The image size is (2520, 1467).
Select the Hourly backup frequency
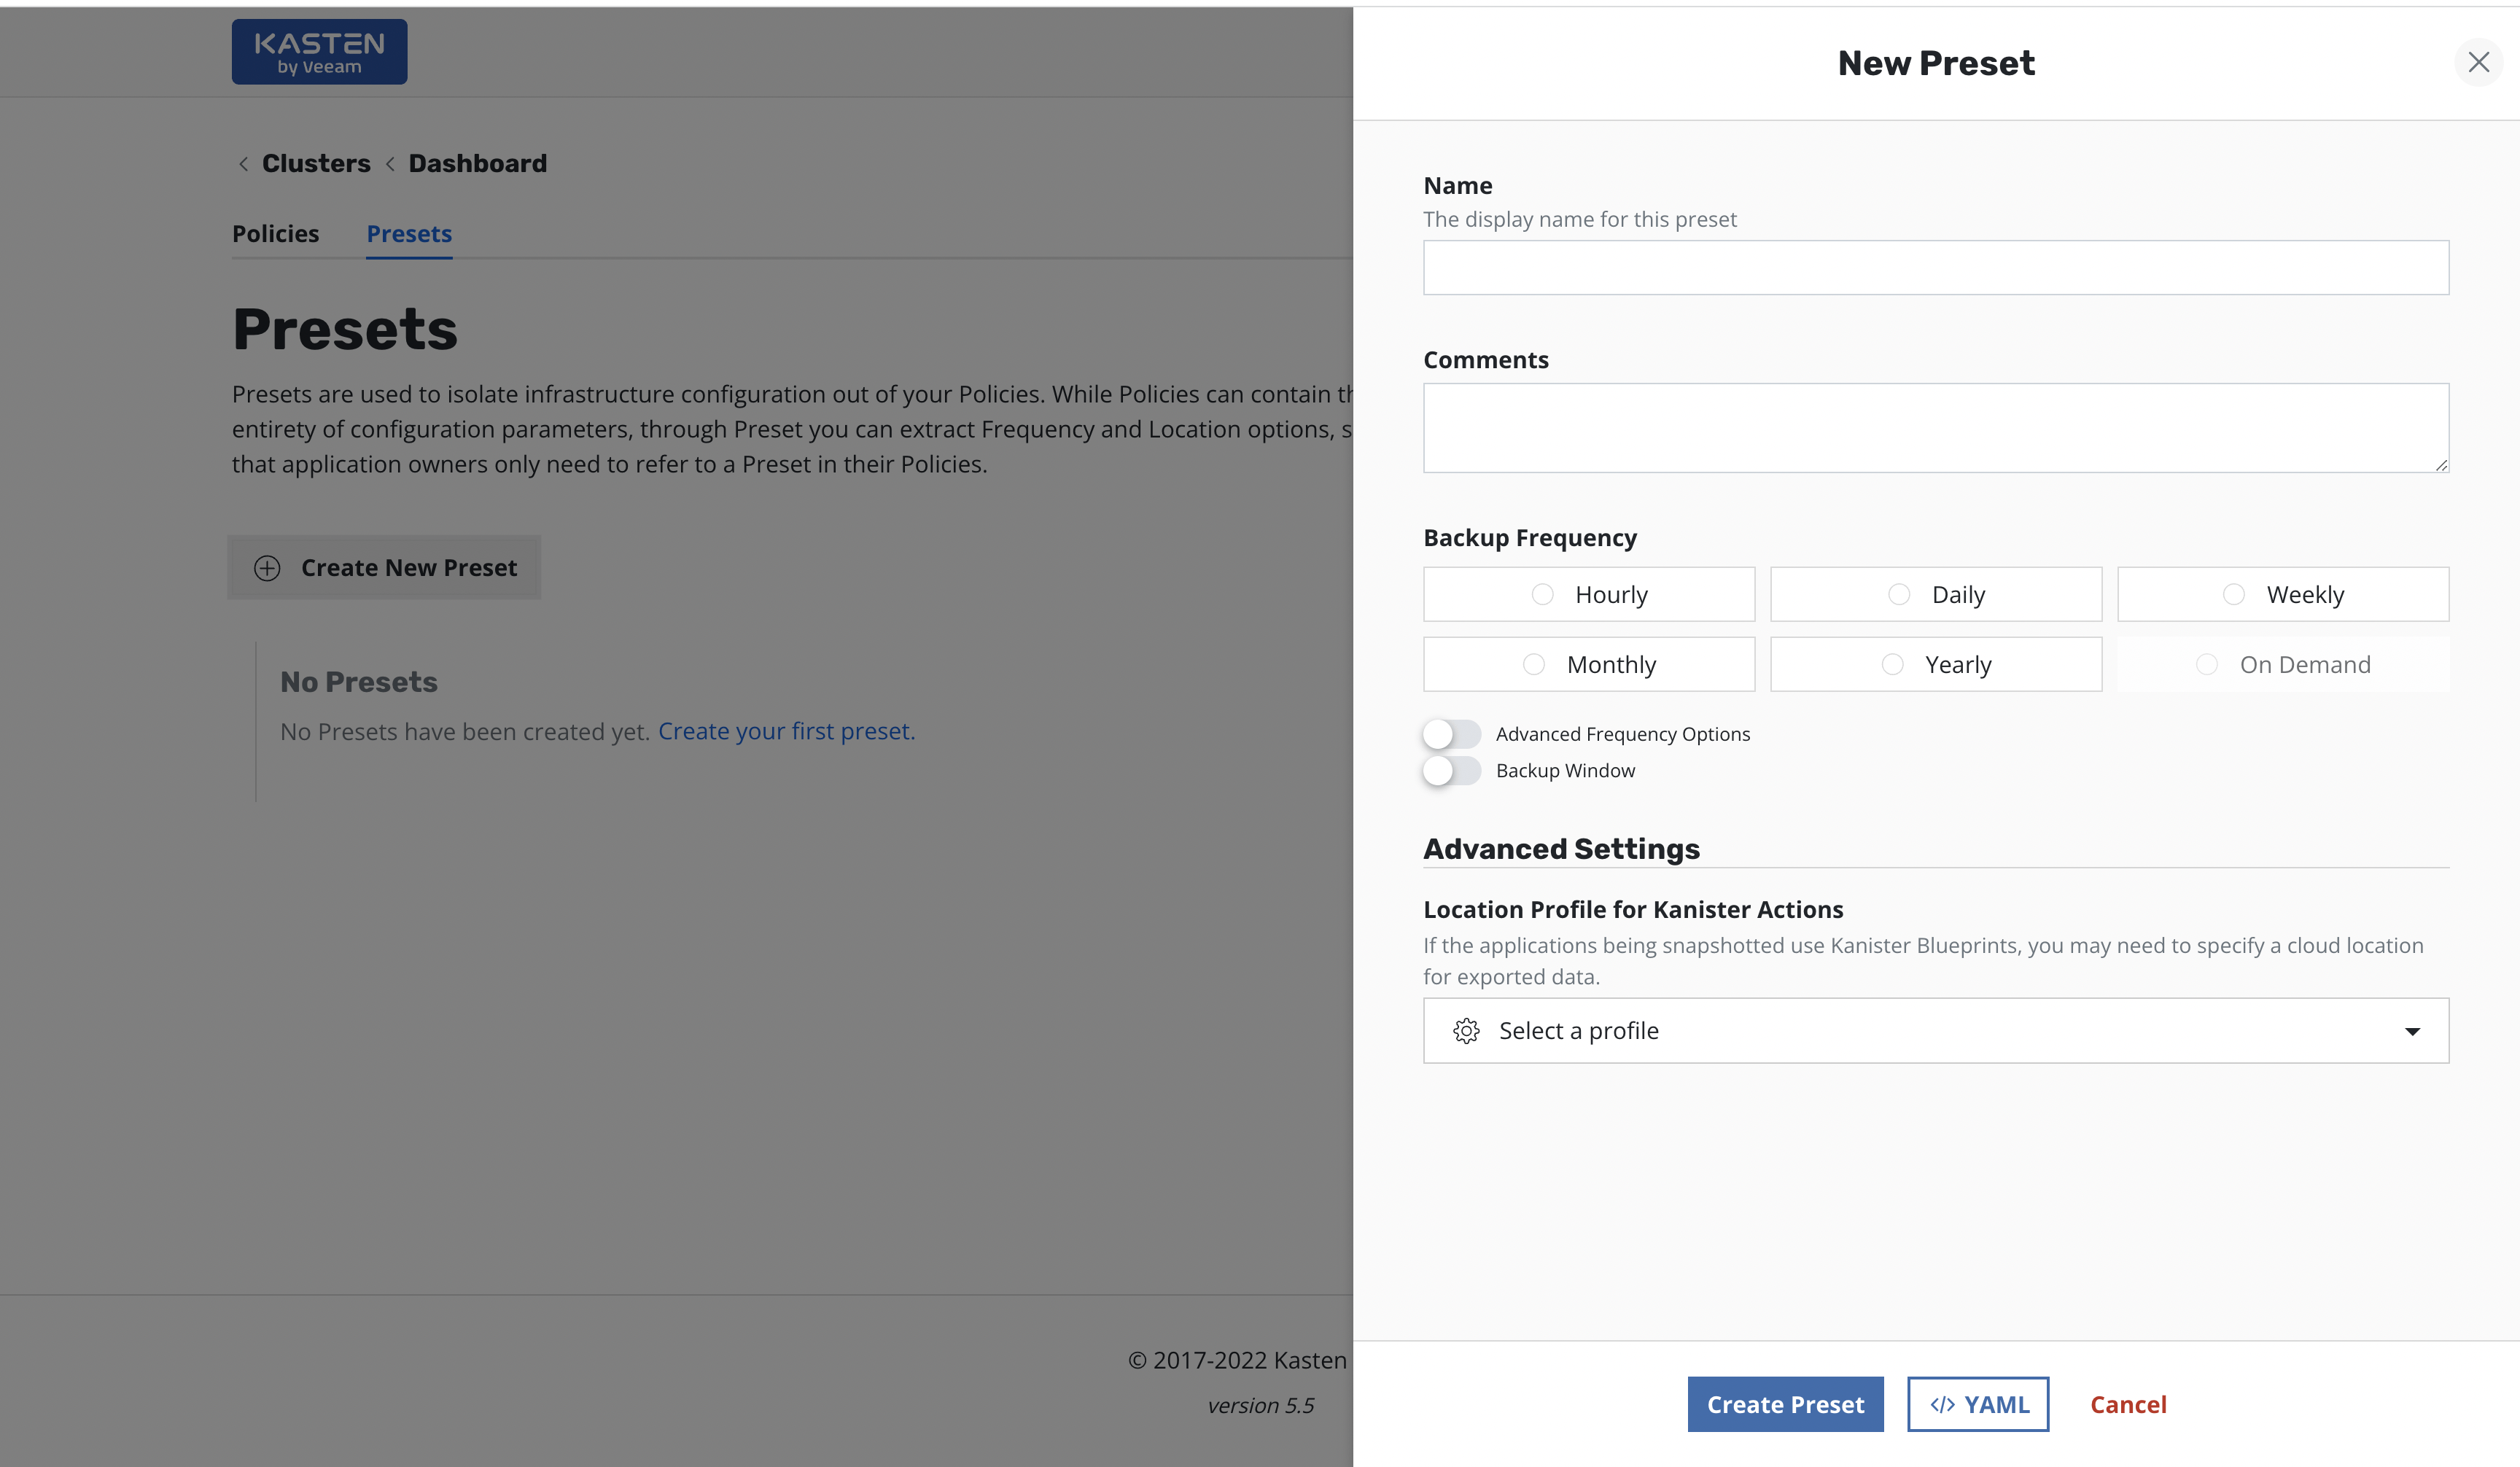coord(1543,595)
